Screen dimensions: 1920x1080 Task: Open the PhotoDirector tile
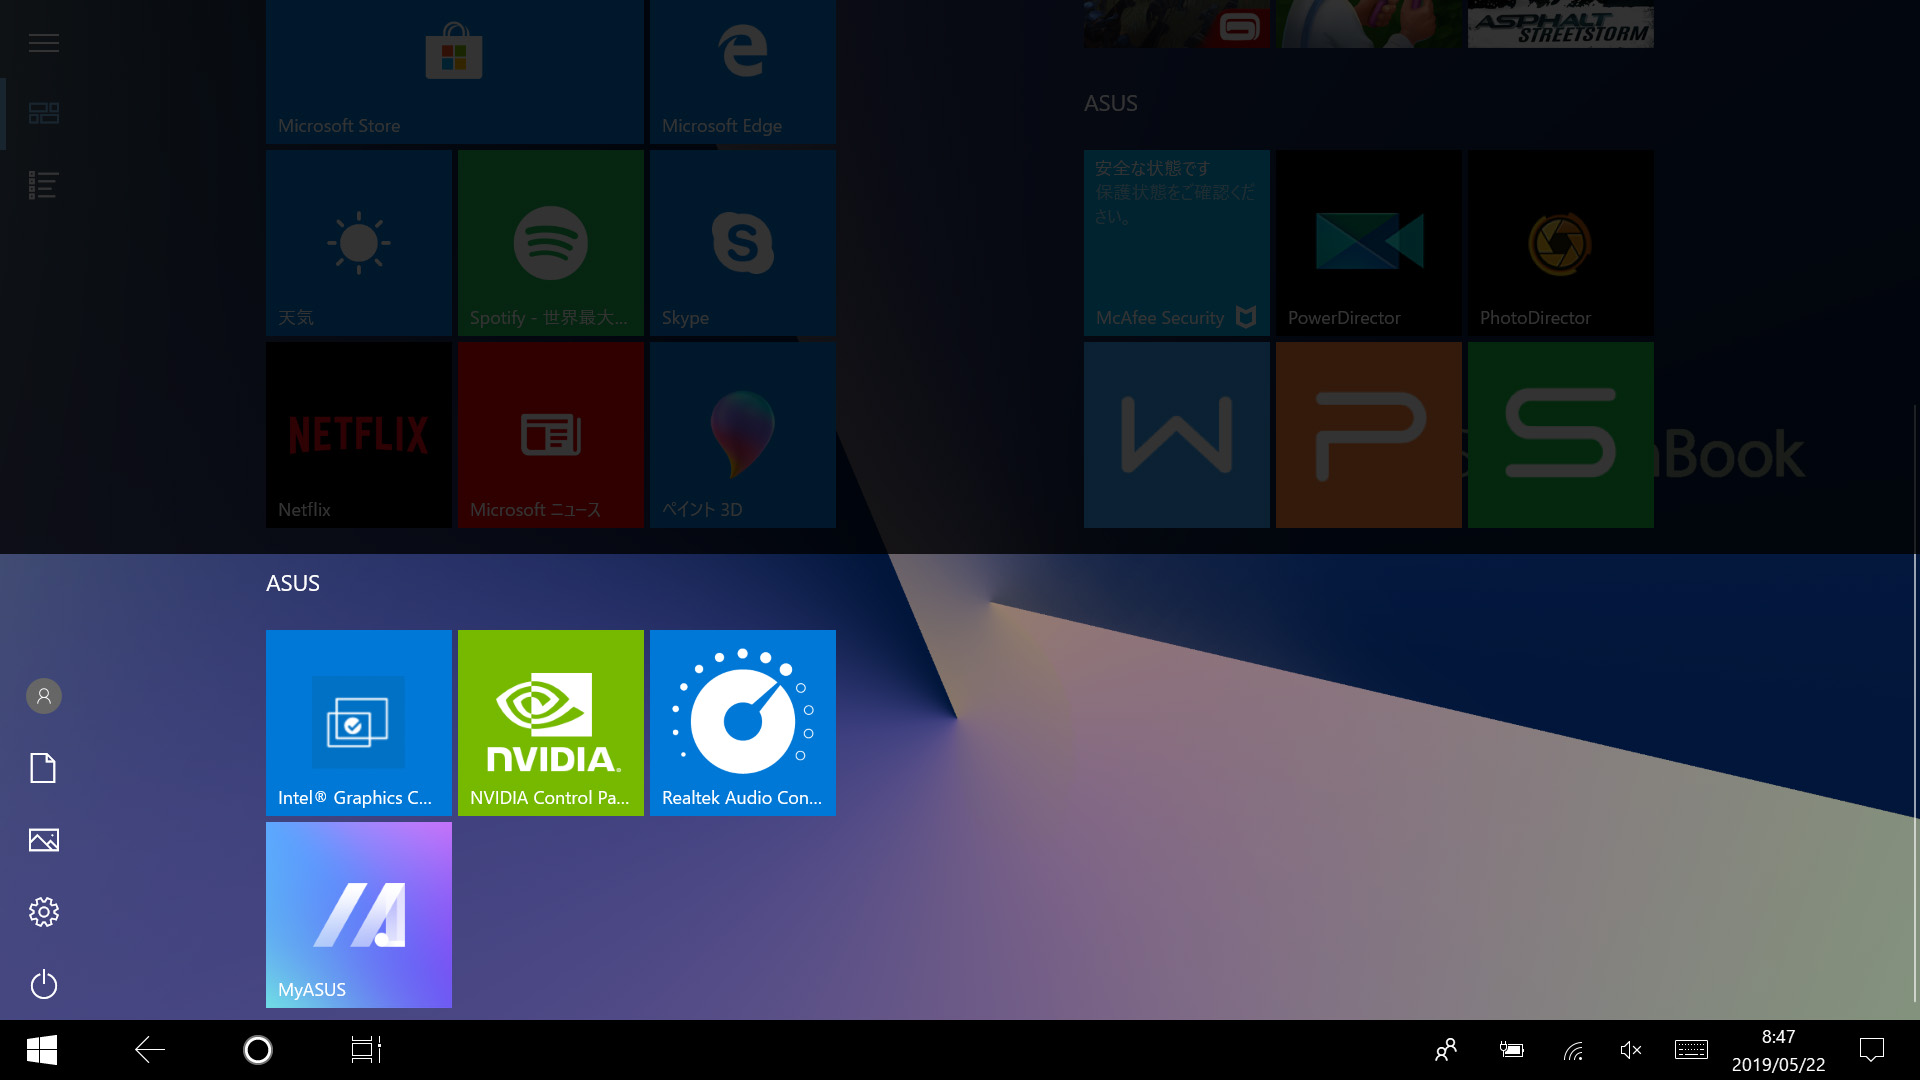coord(1560,243)
